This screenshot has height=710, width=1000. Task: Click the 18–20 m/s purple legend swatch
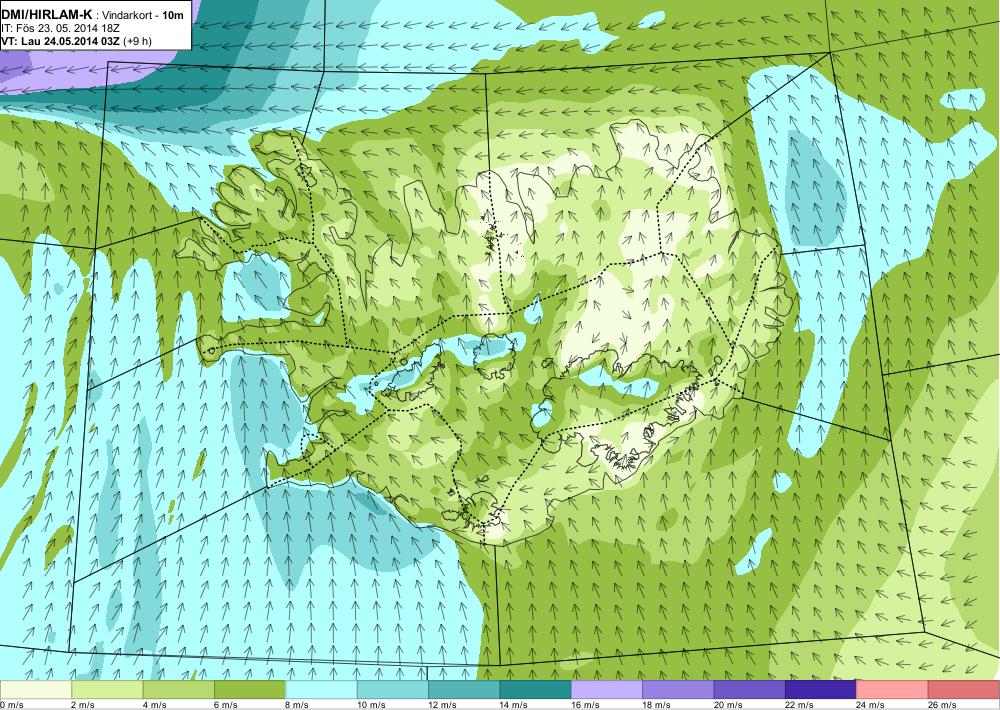point(679,690)
